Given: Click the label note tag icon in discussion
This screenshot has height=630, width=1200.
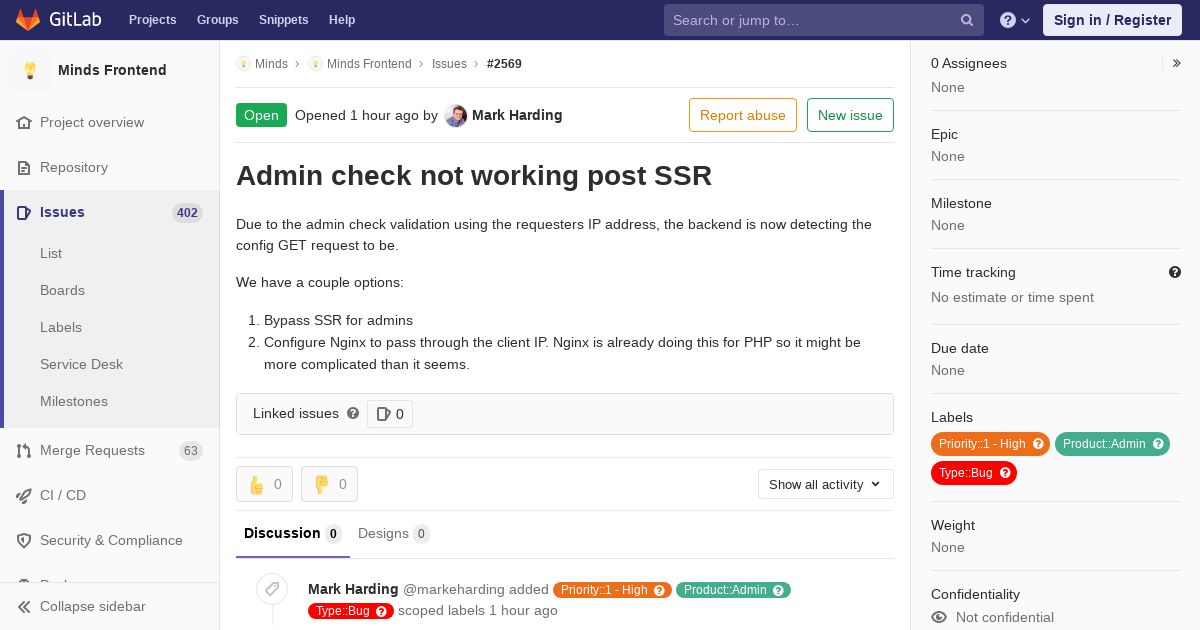Looking at the screenshot, I should 272,589.
